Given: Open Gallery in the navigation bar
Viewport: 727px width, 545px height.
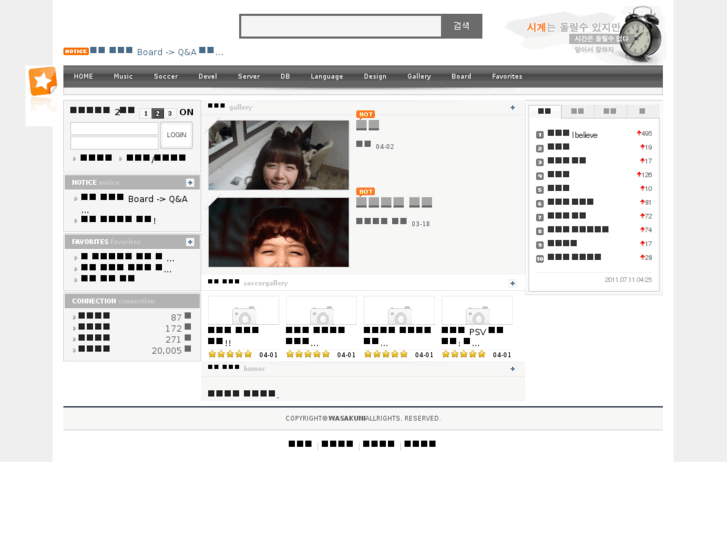Looking at the screenshot, I should [419, 77].
